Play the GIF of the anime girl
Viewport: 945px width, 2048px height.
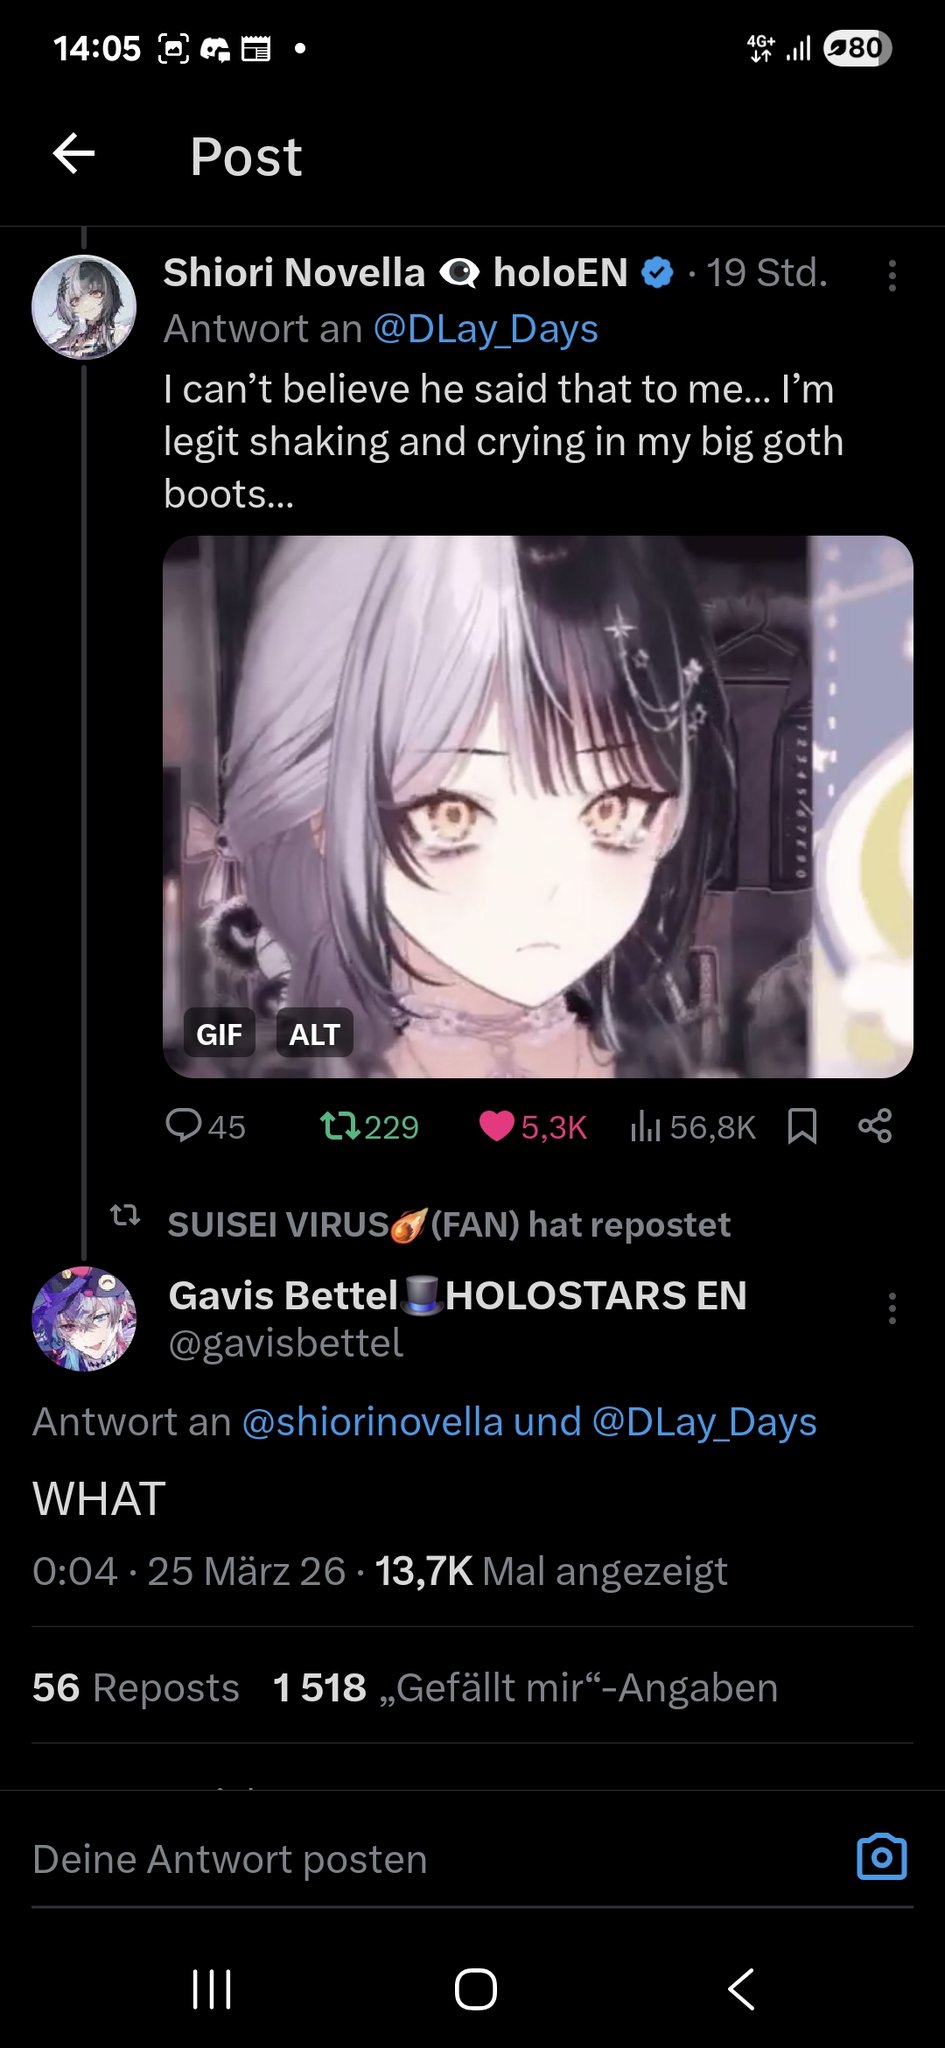538,806
